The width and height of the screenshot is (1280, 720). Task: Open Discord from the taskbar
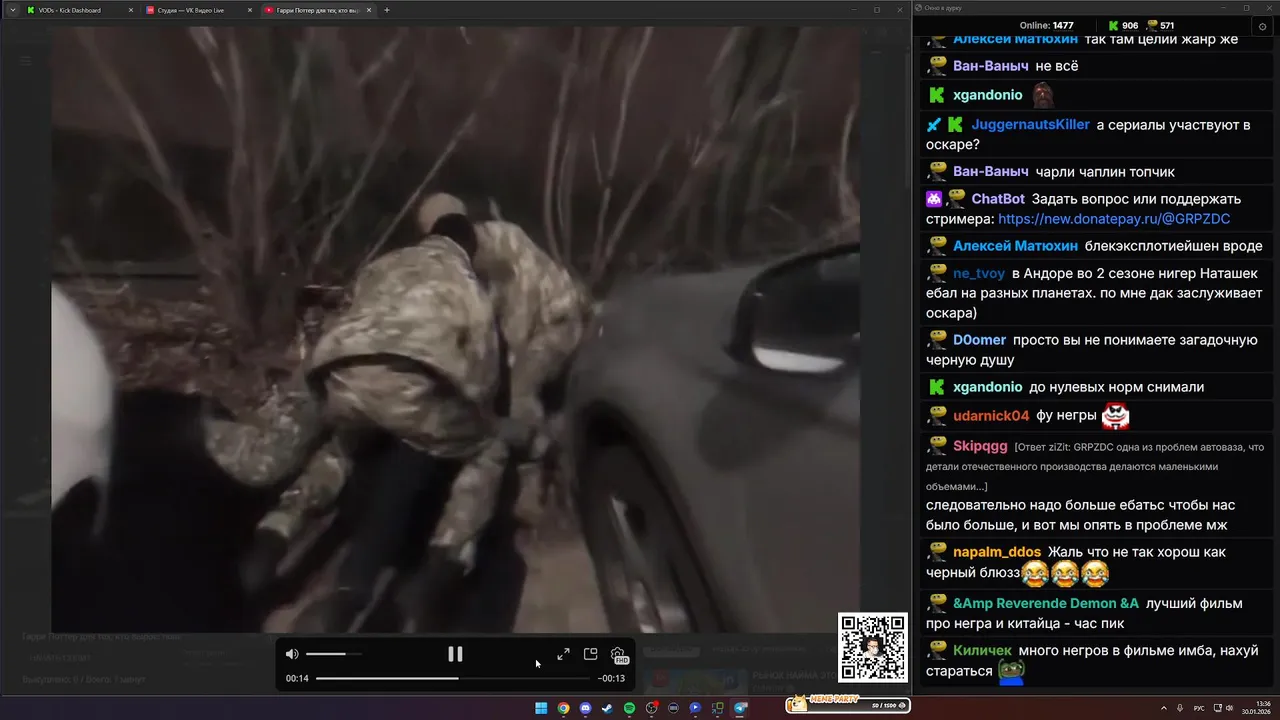click(585, 708)
